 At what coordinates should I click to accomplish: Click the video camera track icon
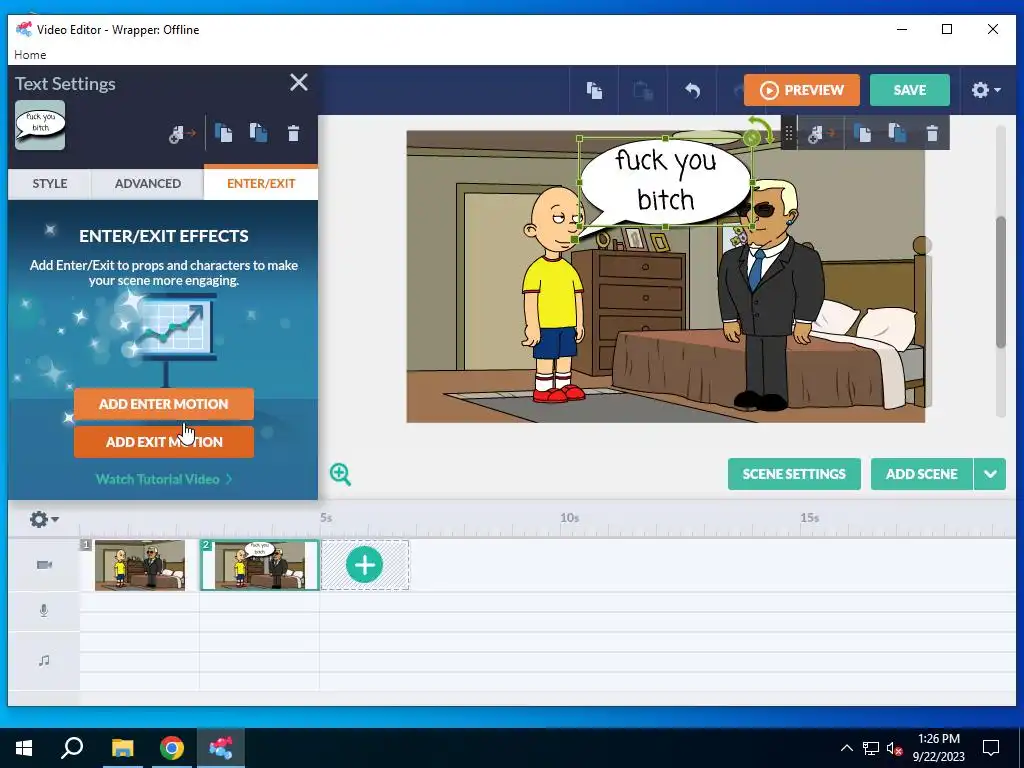coord(44,565)
